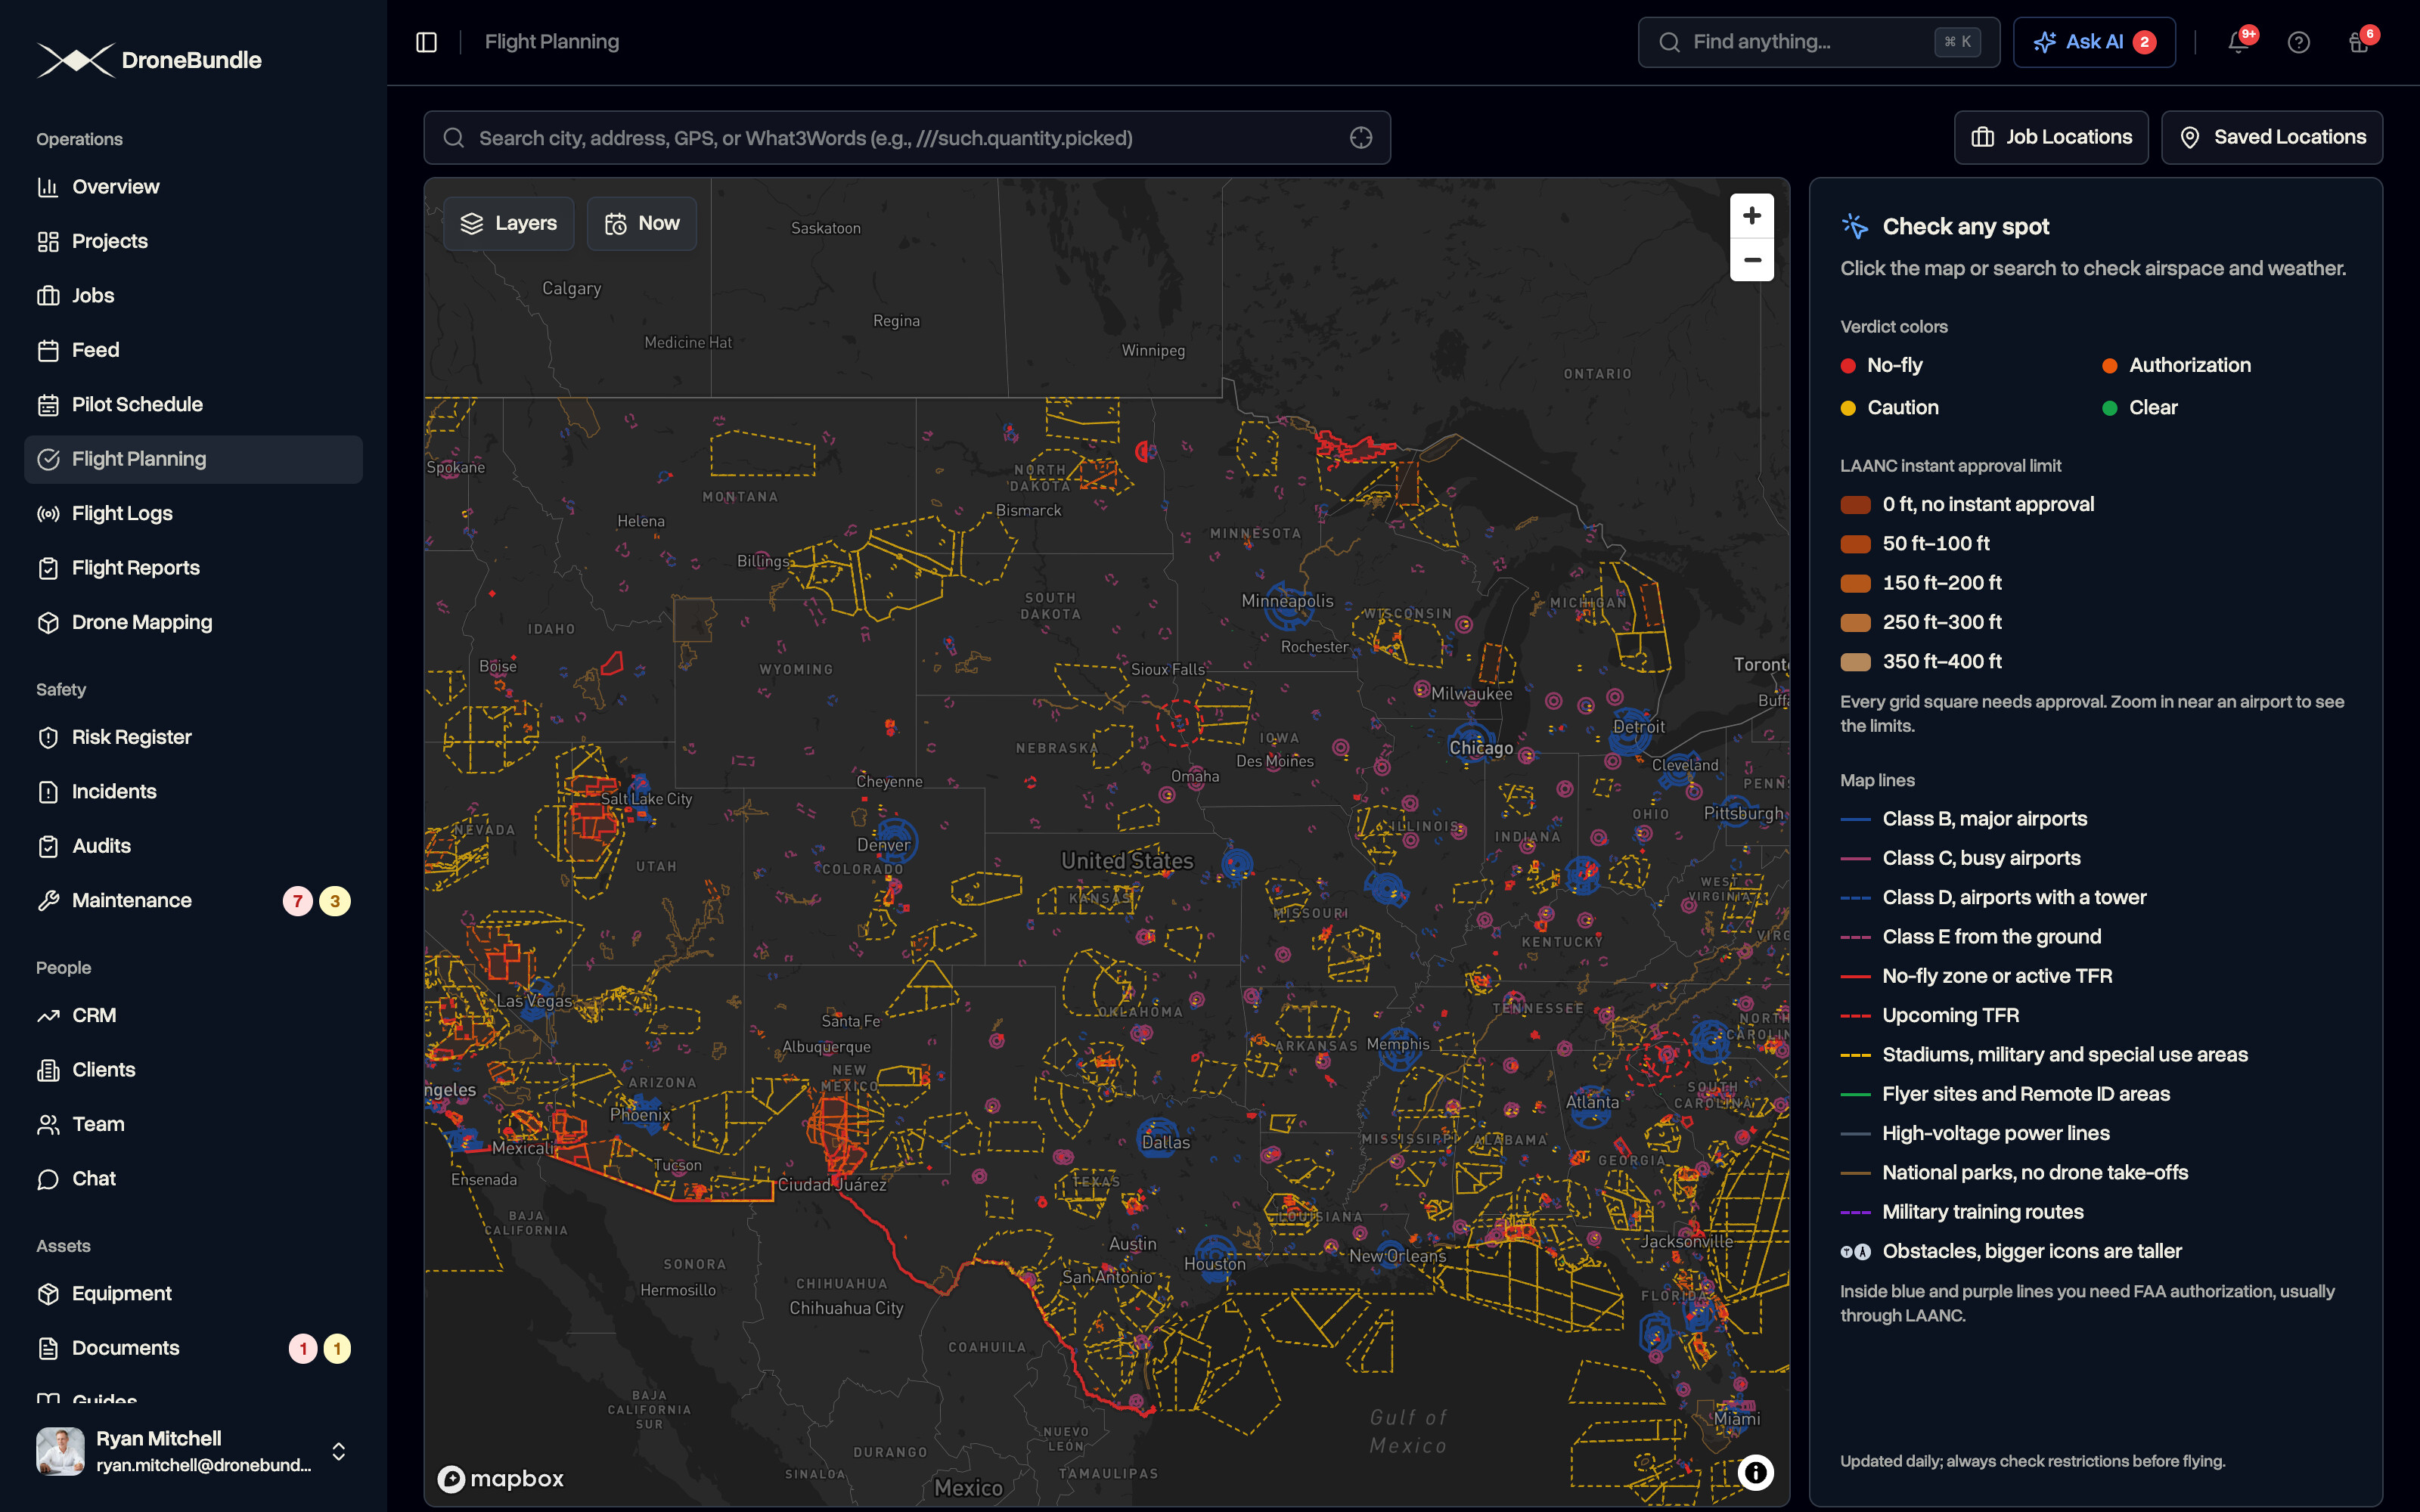Open the Team page

point(193,1124)
